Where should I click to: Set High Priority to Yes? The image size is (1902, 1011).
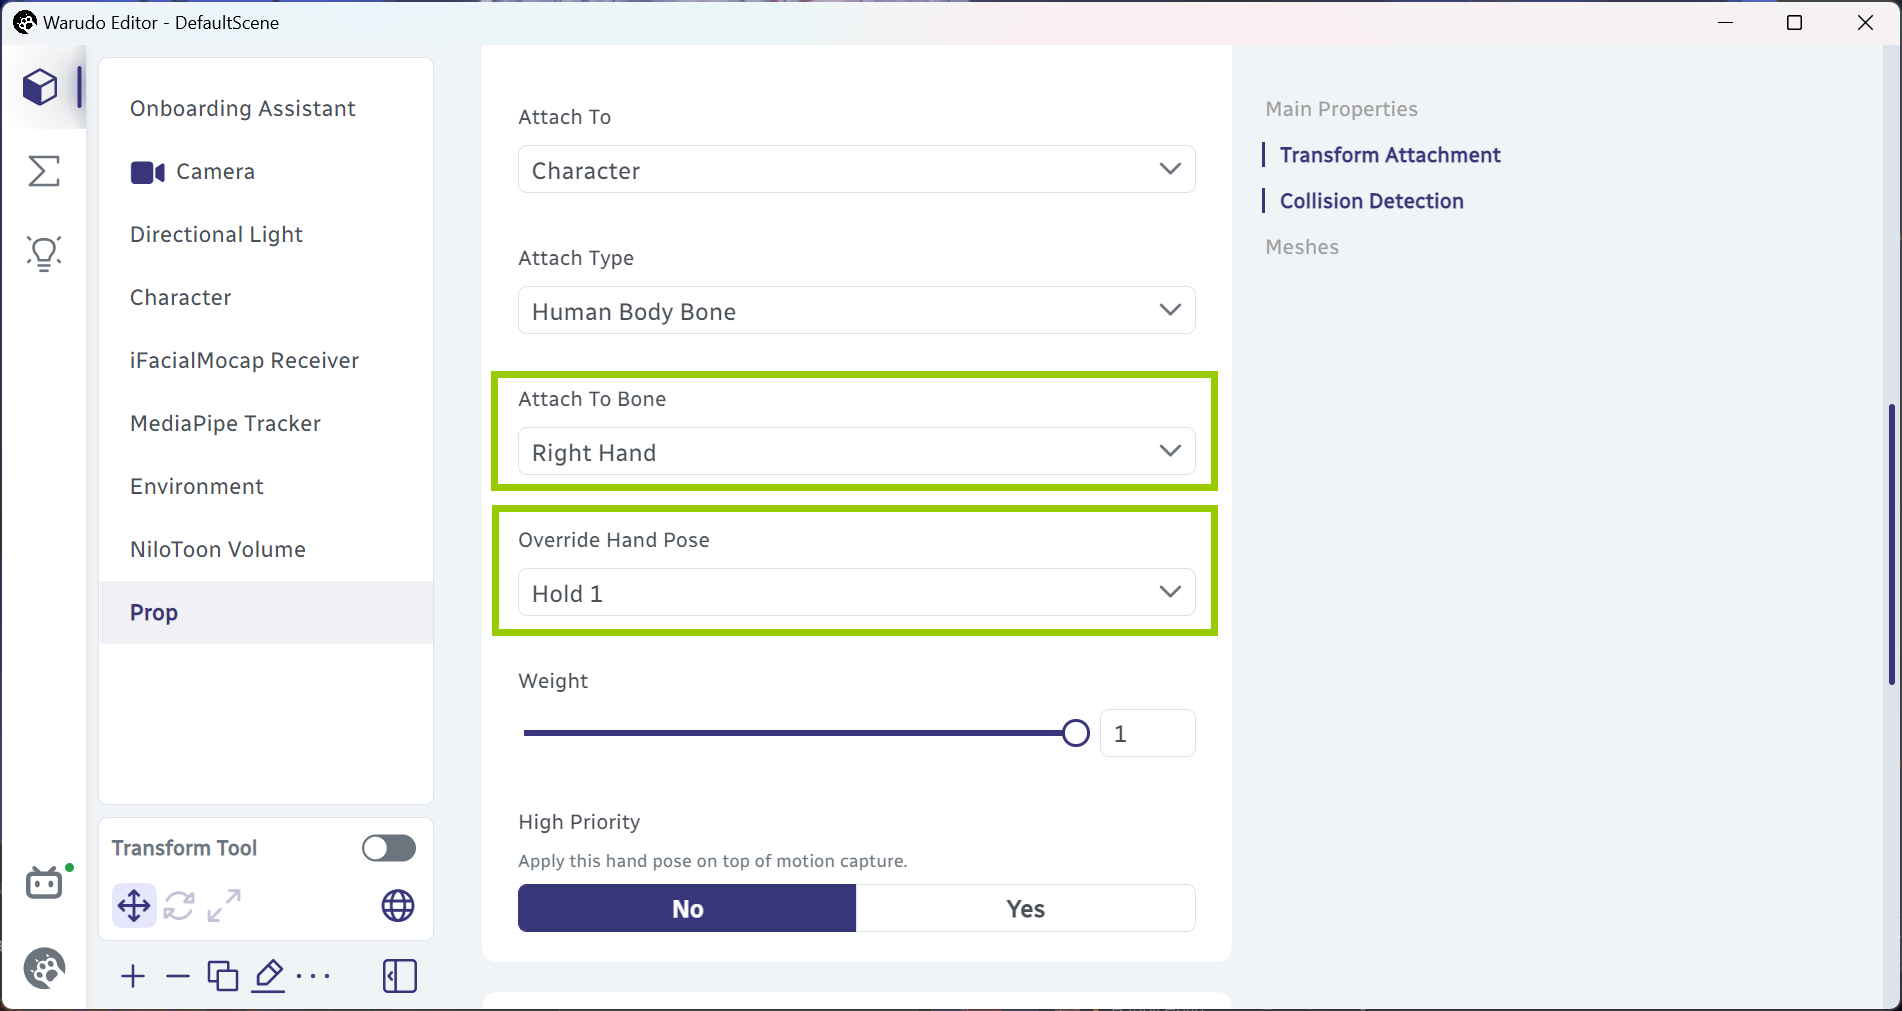[1025, 908]
